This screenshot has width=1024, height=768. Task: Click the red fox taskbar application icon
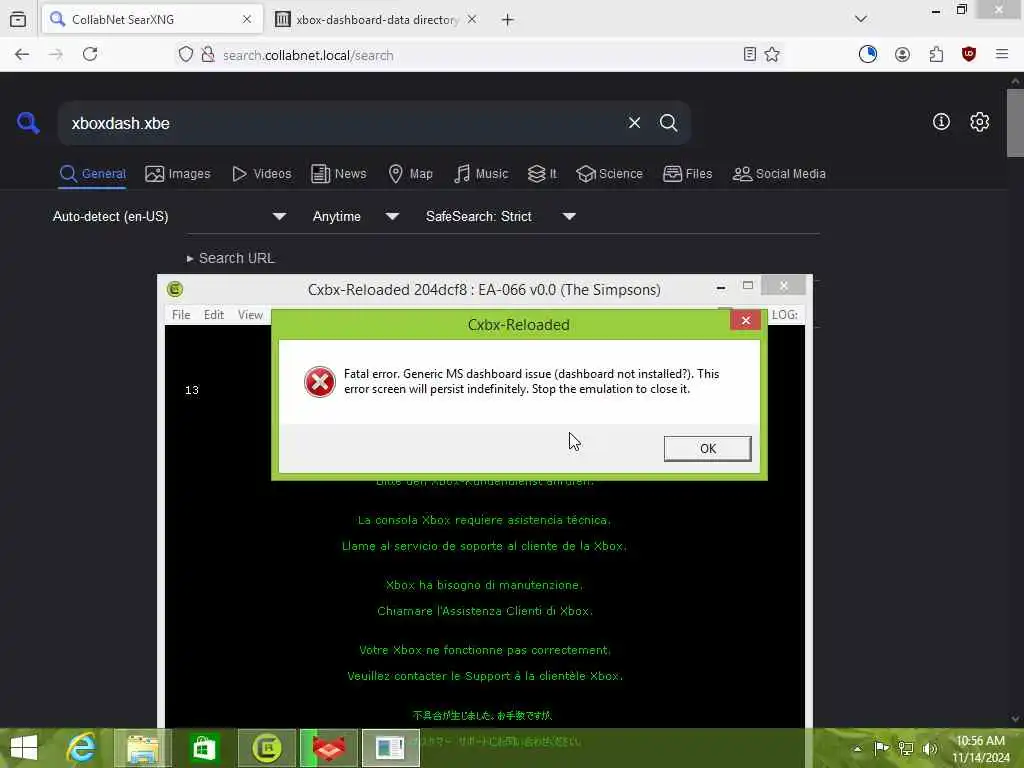(328, 748)
